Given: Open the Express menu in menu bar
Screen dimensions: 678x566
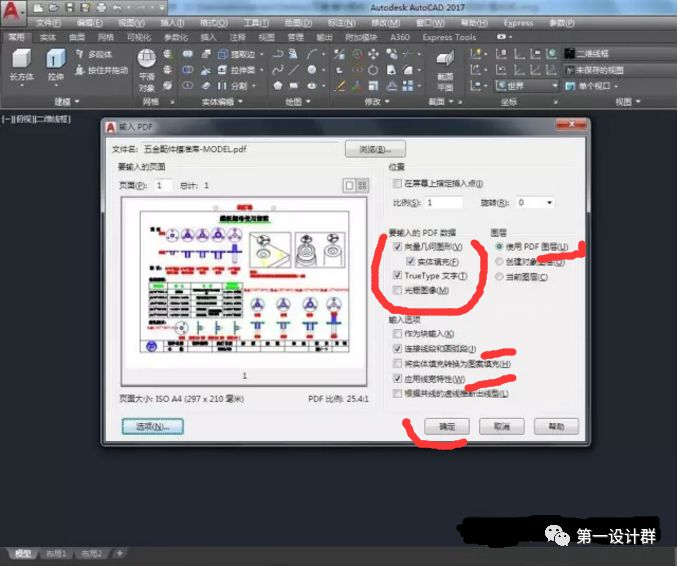Looking at the screenshot, I should click(518, 22).
